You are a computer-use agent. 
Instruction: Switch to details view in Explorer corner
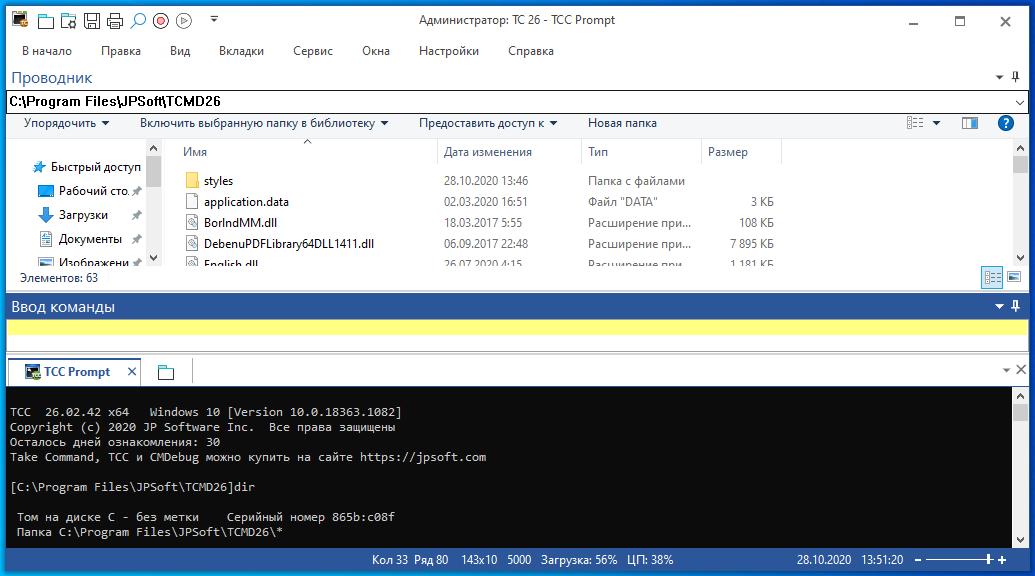click(x=992, y=277)
